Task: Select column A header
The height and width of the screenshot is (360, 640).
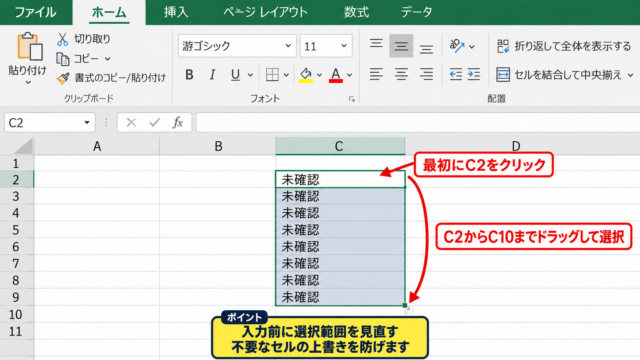Action: 97,146
